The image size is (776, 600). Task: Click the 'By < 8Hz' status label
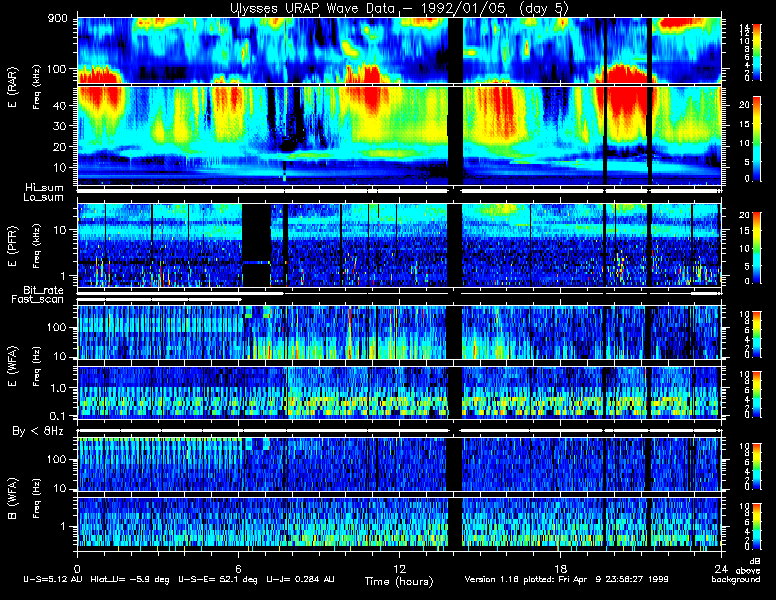[38, 432]
